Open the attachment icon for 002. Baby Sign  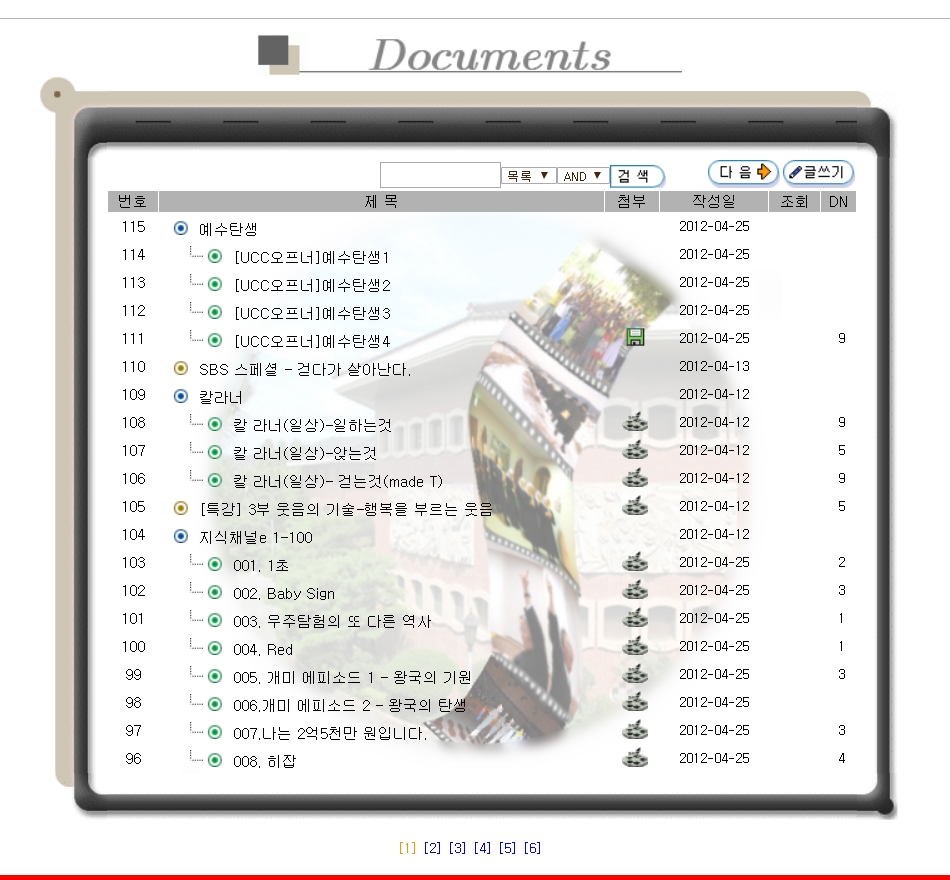tap(635, 589)
